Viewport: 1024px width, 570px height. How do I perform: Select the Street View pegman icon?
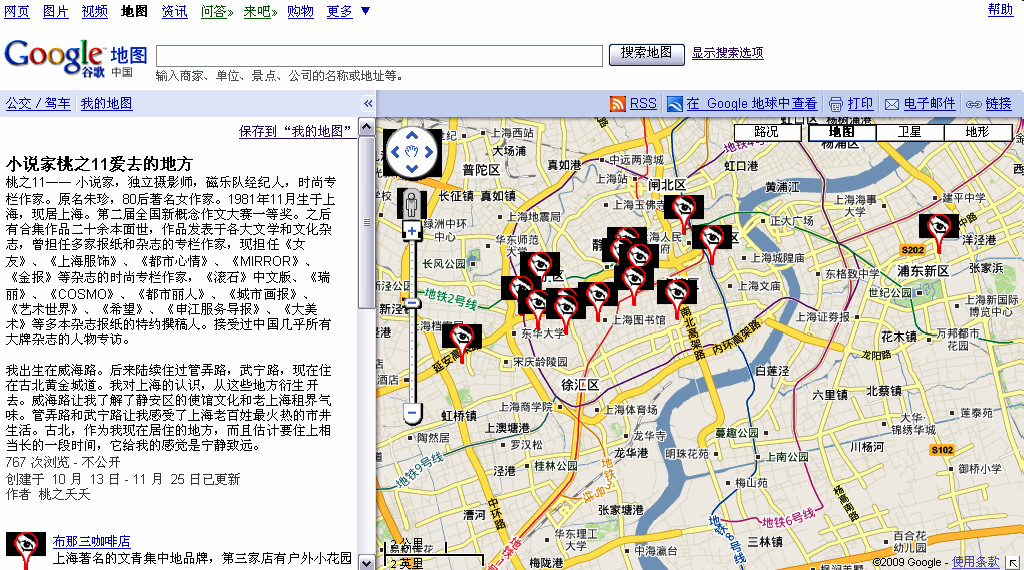pyautogui.click(x=411, y=204)
